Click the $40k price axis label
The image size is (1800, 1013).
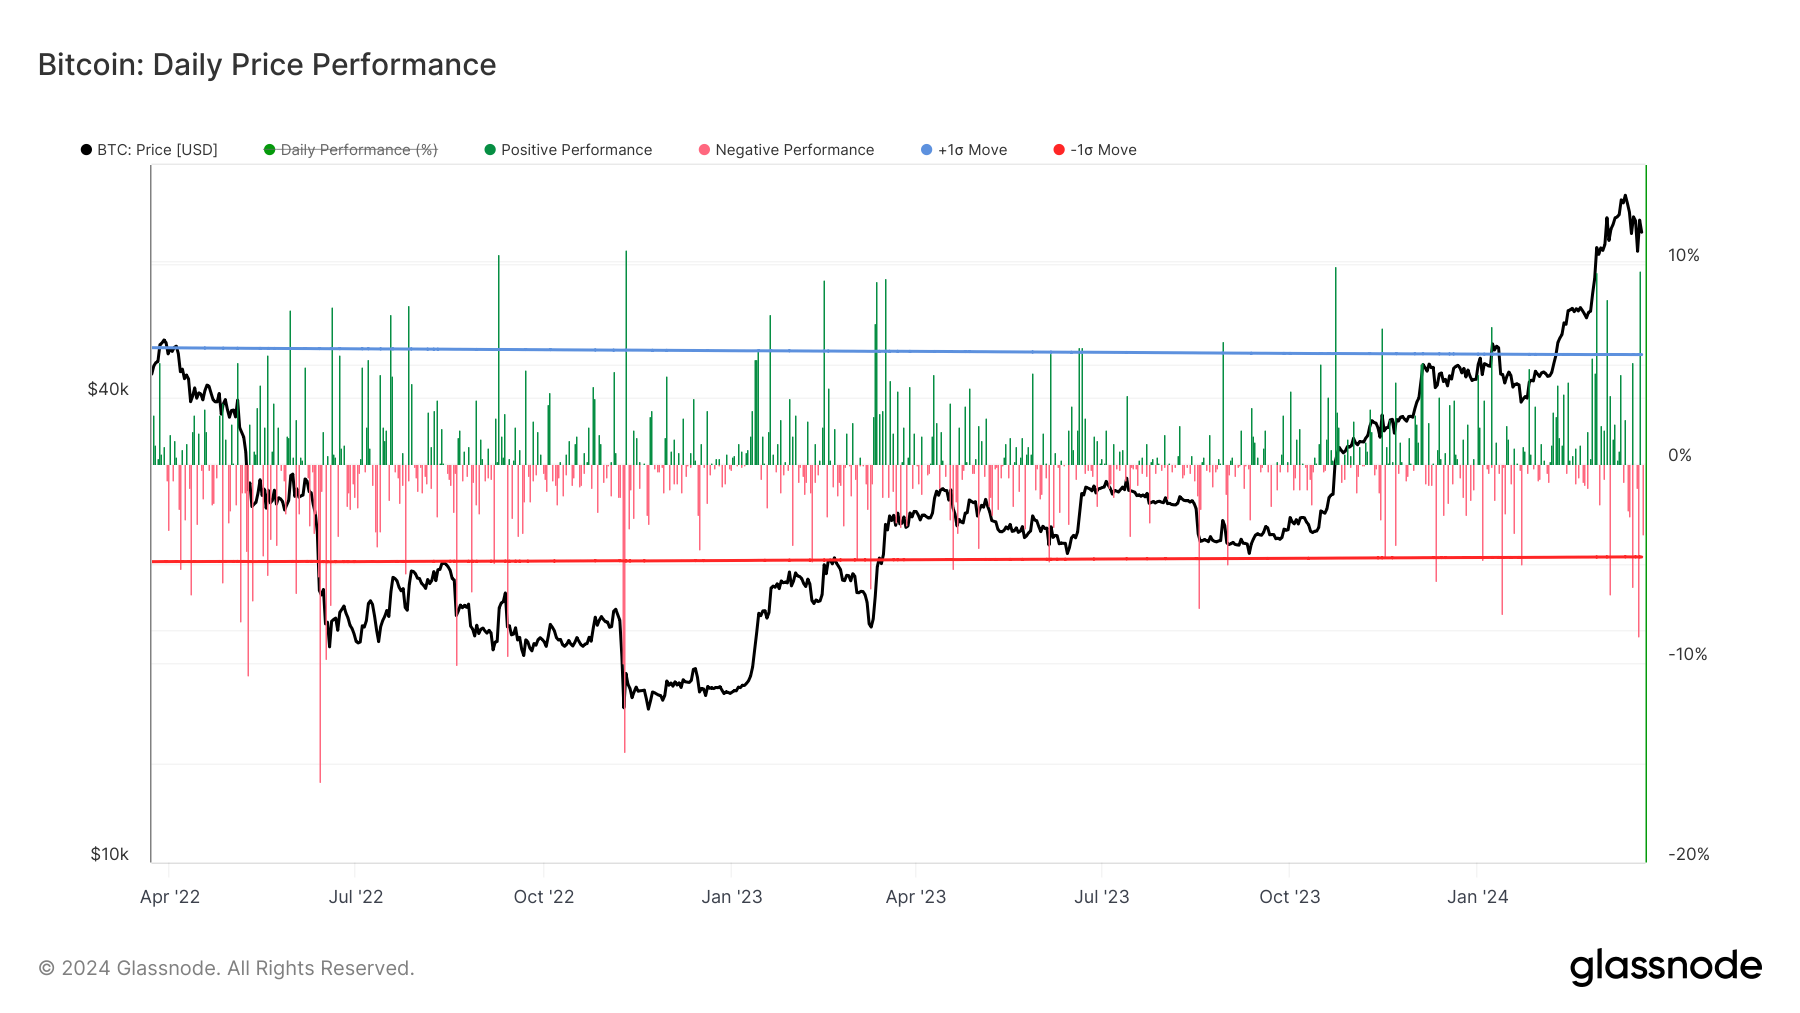[108, 389]
